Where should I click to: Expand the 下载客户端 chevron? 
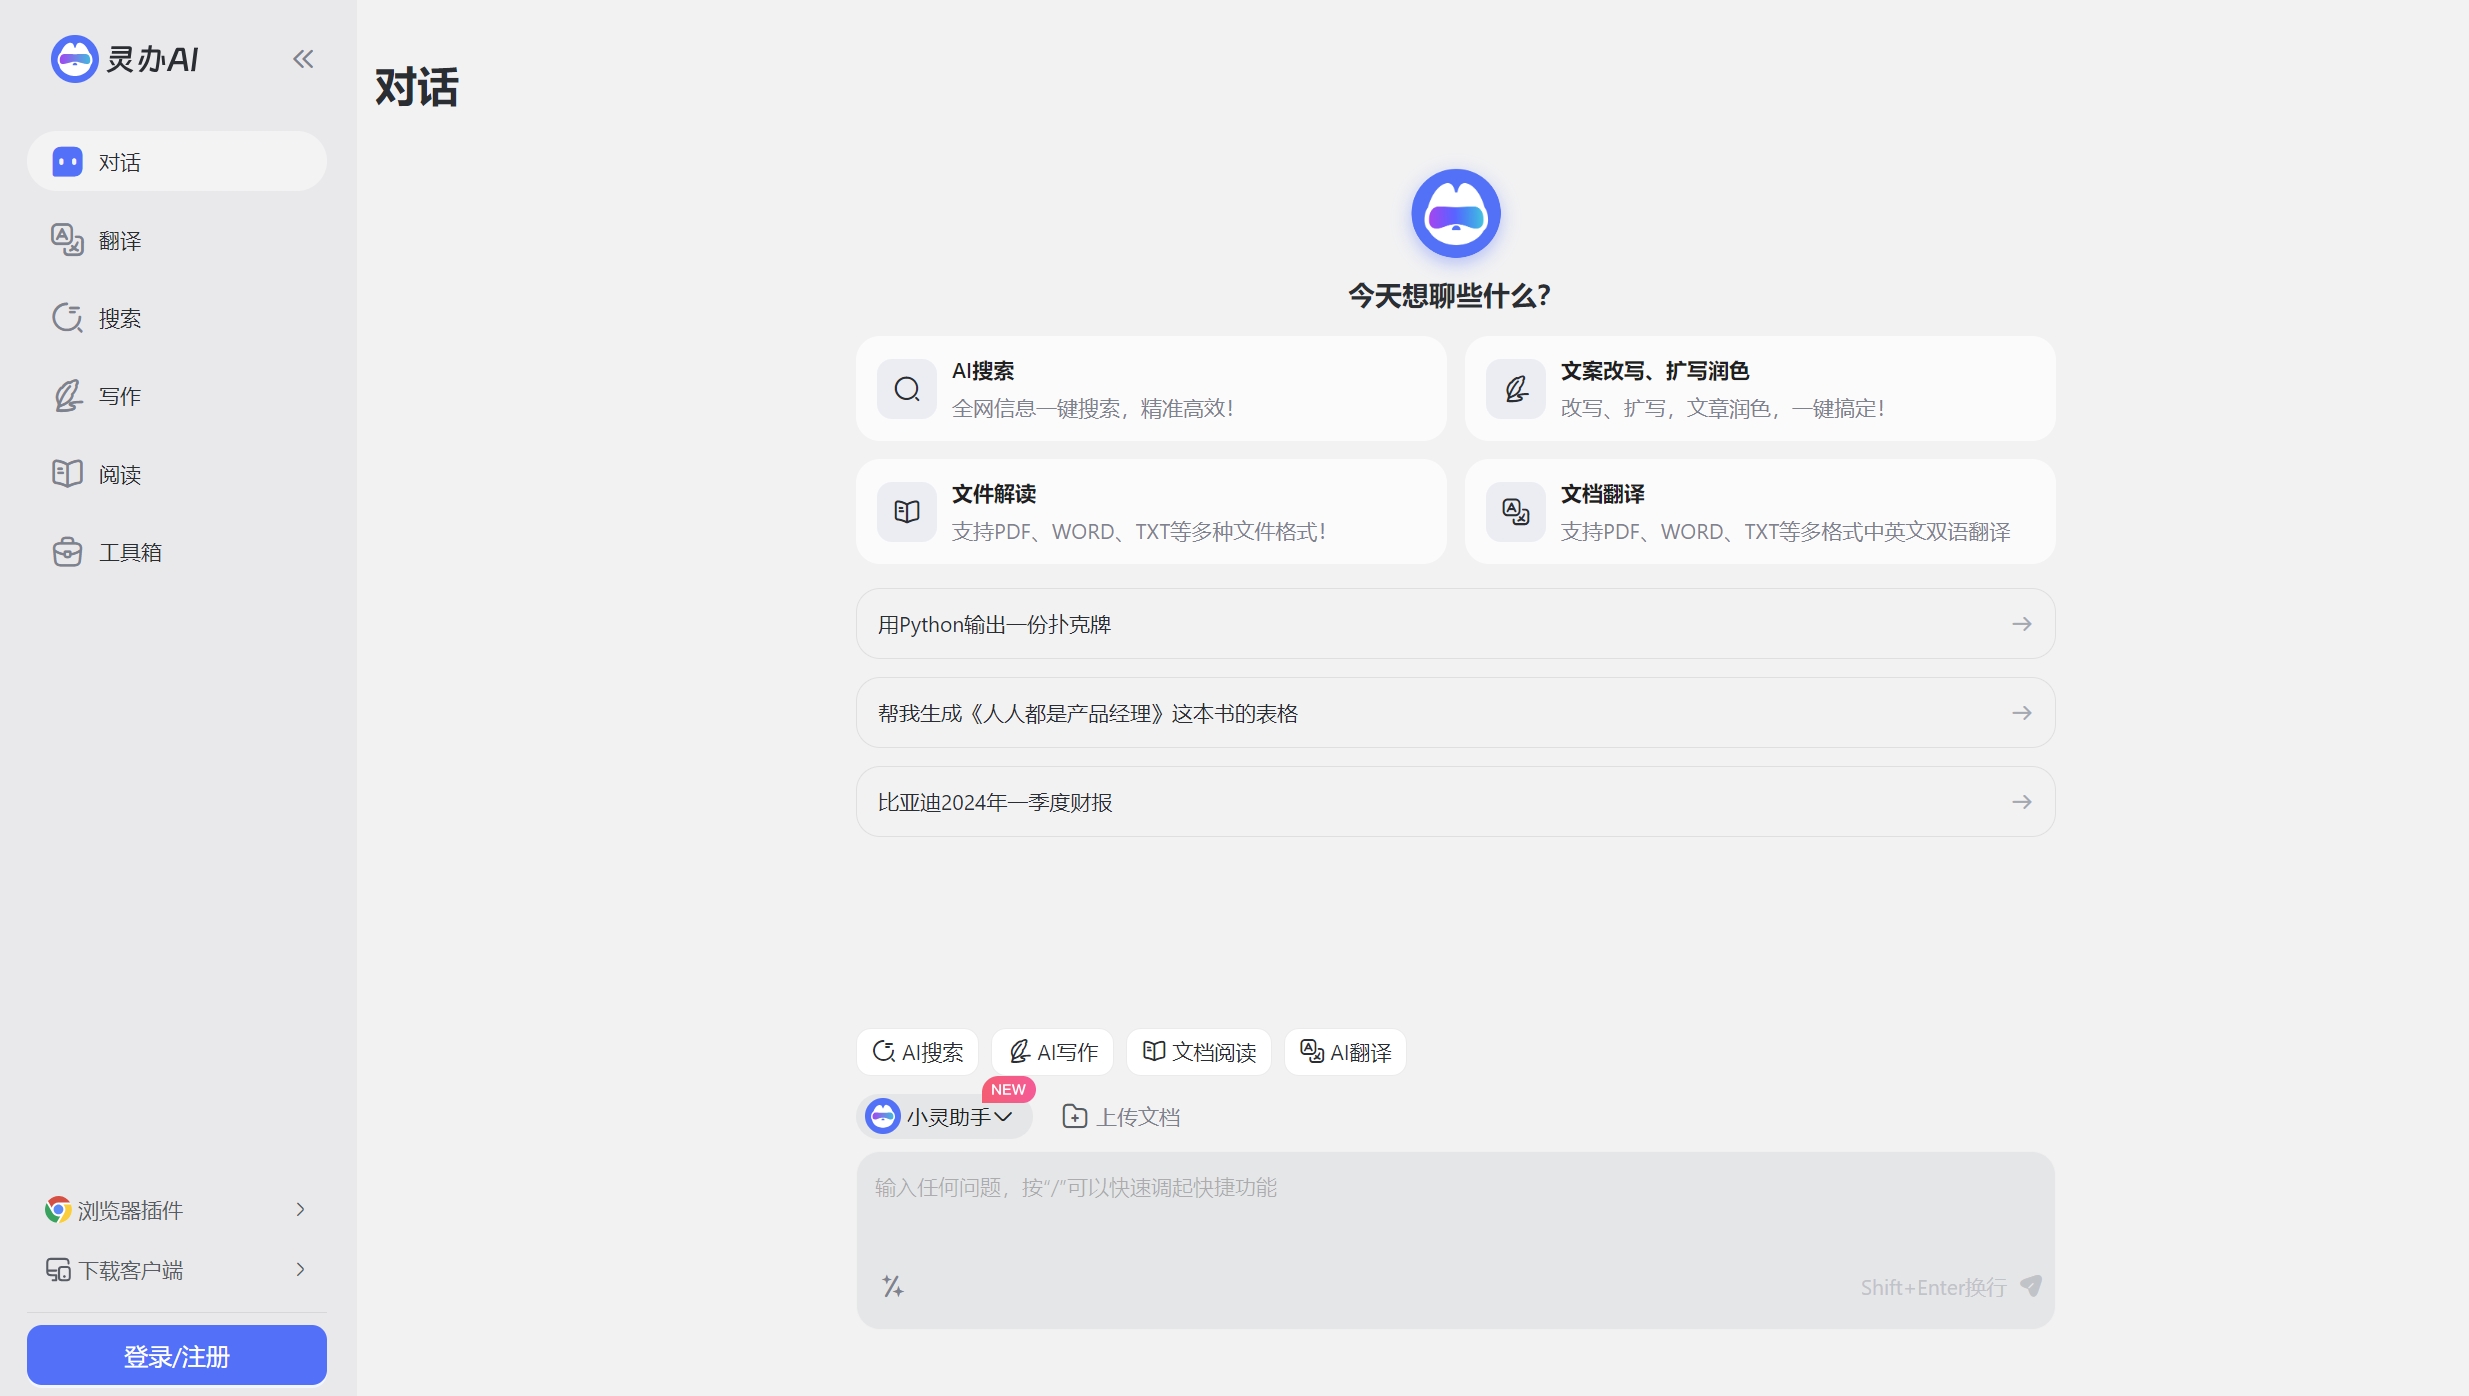[x=300, y=1270]
